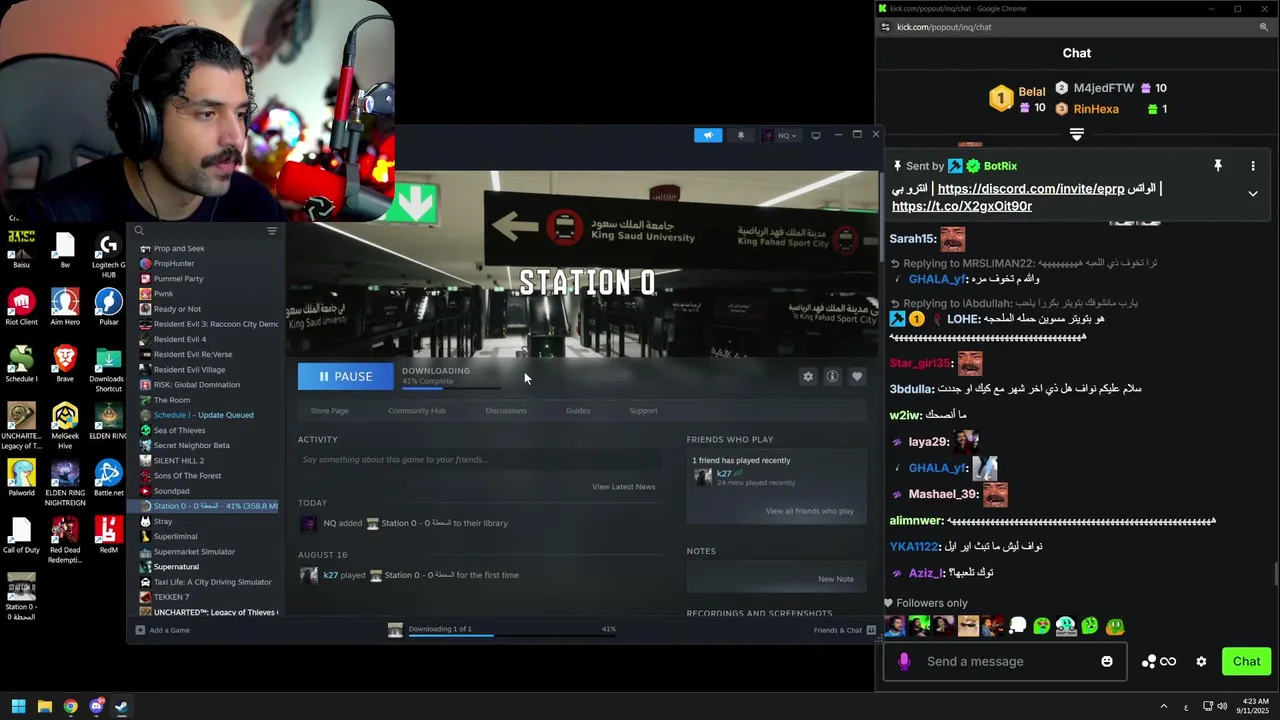Click the New Note button
Screen dimensions: 1280x720
pos(836,579)
